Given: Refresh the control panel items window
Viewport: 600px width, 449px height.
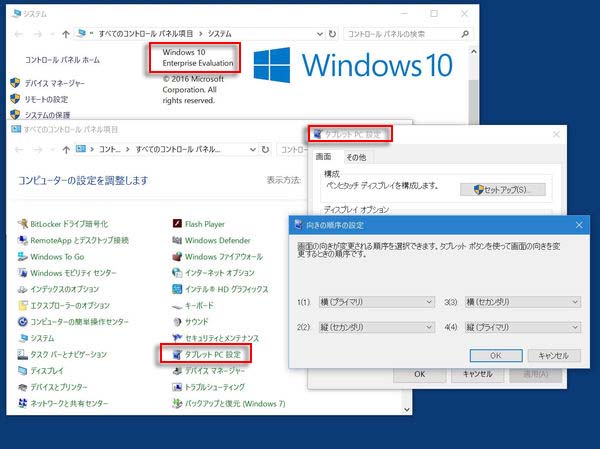Looking at the screenshot, I should click(x=265, y=149).
